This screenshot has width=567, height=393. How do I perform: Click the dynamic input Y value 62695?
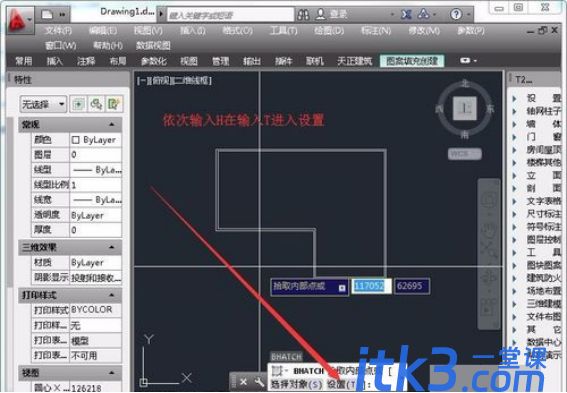412,286
